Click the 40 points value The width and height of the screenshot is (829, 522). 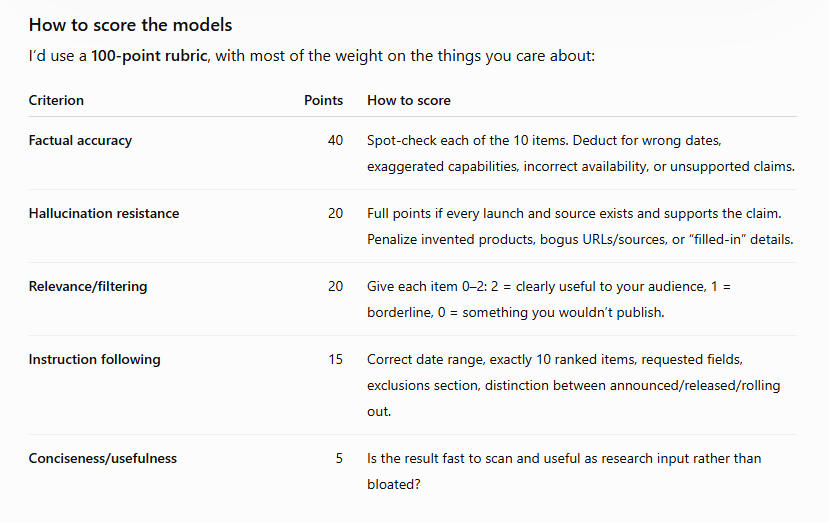tap(335, 140)
